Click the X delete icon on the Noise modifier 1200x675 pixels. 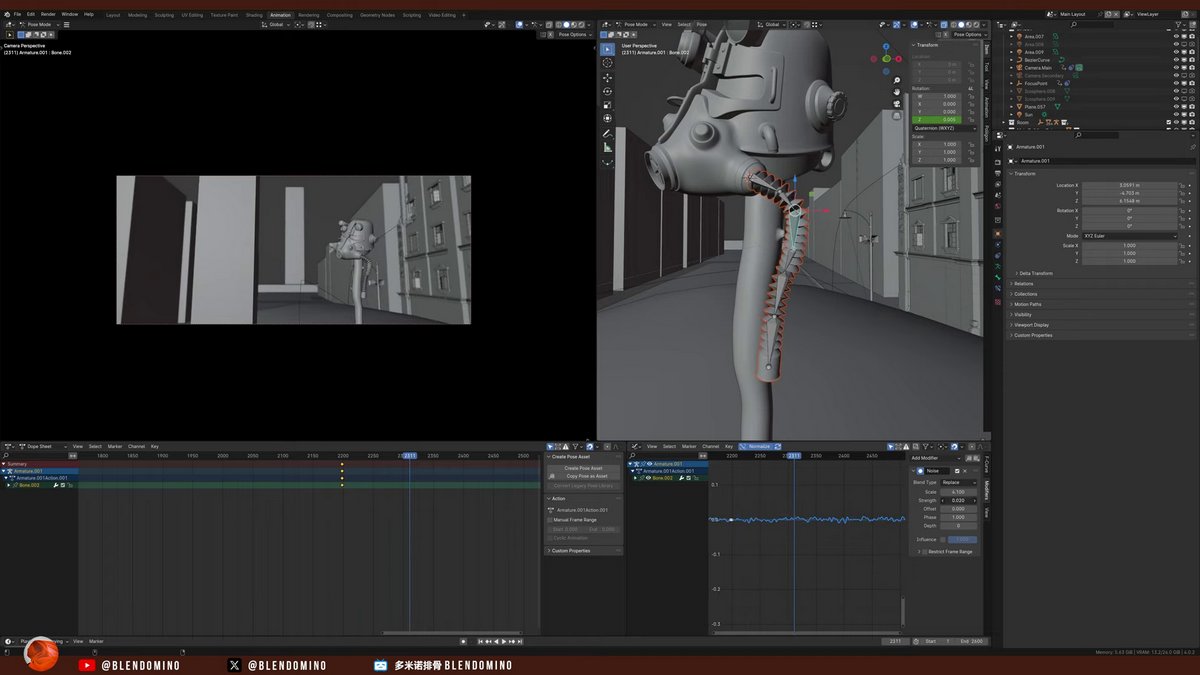pyautogui.click(x=964, y=471)
